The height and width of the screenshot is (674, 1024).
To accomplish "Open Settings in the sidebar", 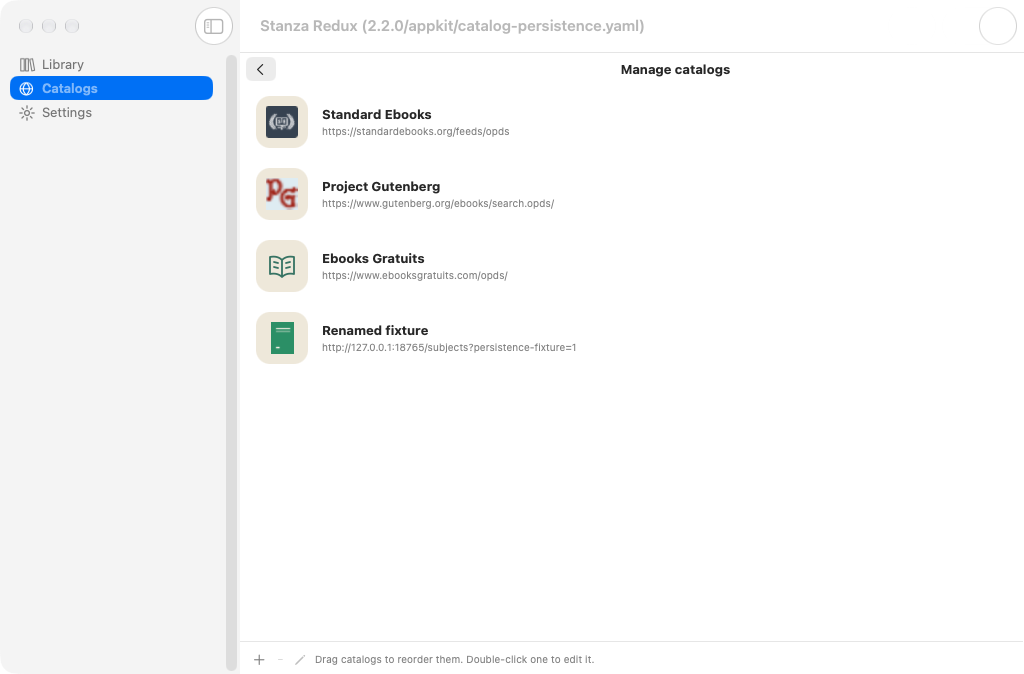I will click(111, 112).
